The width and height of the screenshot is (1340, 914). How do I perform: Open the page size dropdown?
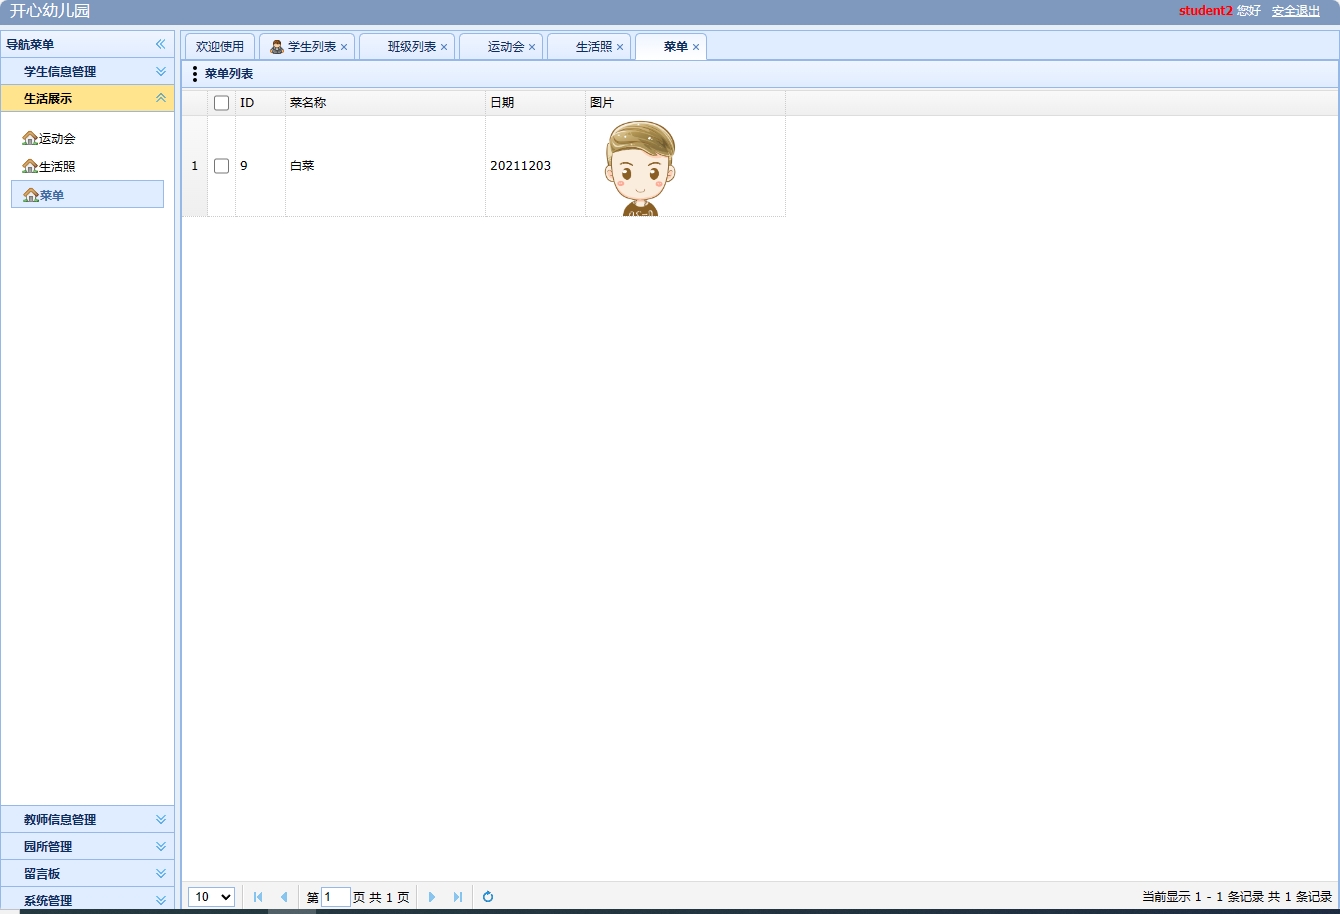[x=211, y=897]
